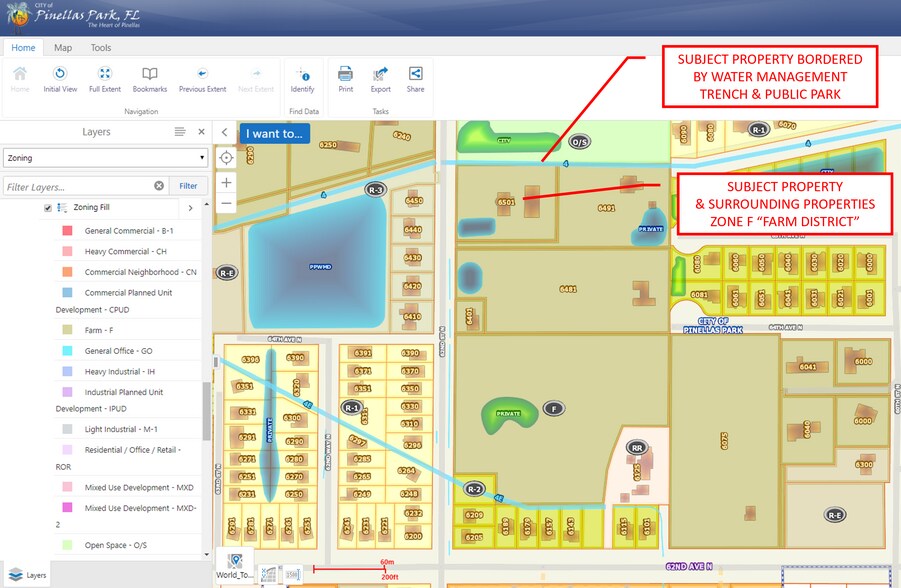Select parcel 6491 on the map
Screen dimensions: 901x588
click(607, 208)
